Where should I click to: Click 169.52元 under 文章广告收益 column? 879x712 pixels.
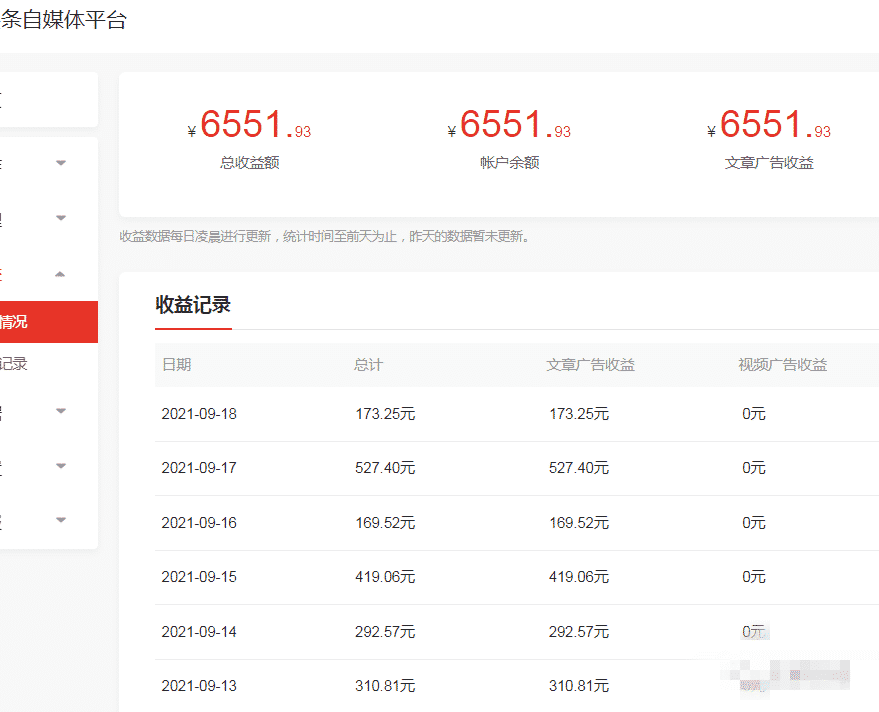579,523
